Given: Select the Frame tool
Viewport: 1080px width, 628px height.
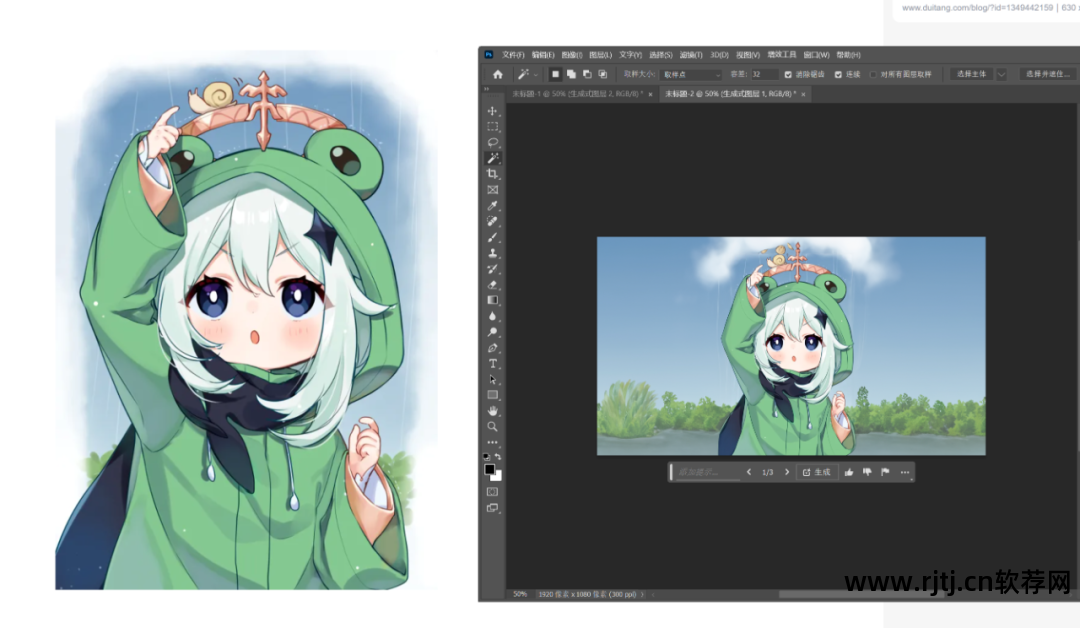Looking at the screenshot, I should coord(492,190).
